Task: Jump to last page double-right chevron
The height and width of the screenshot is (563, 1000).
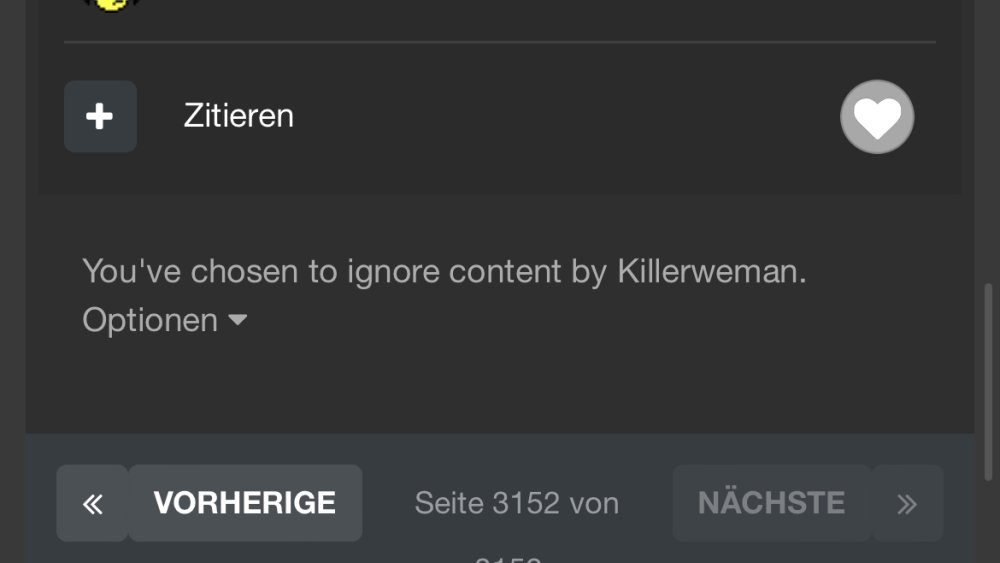Action: [907, 503]
